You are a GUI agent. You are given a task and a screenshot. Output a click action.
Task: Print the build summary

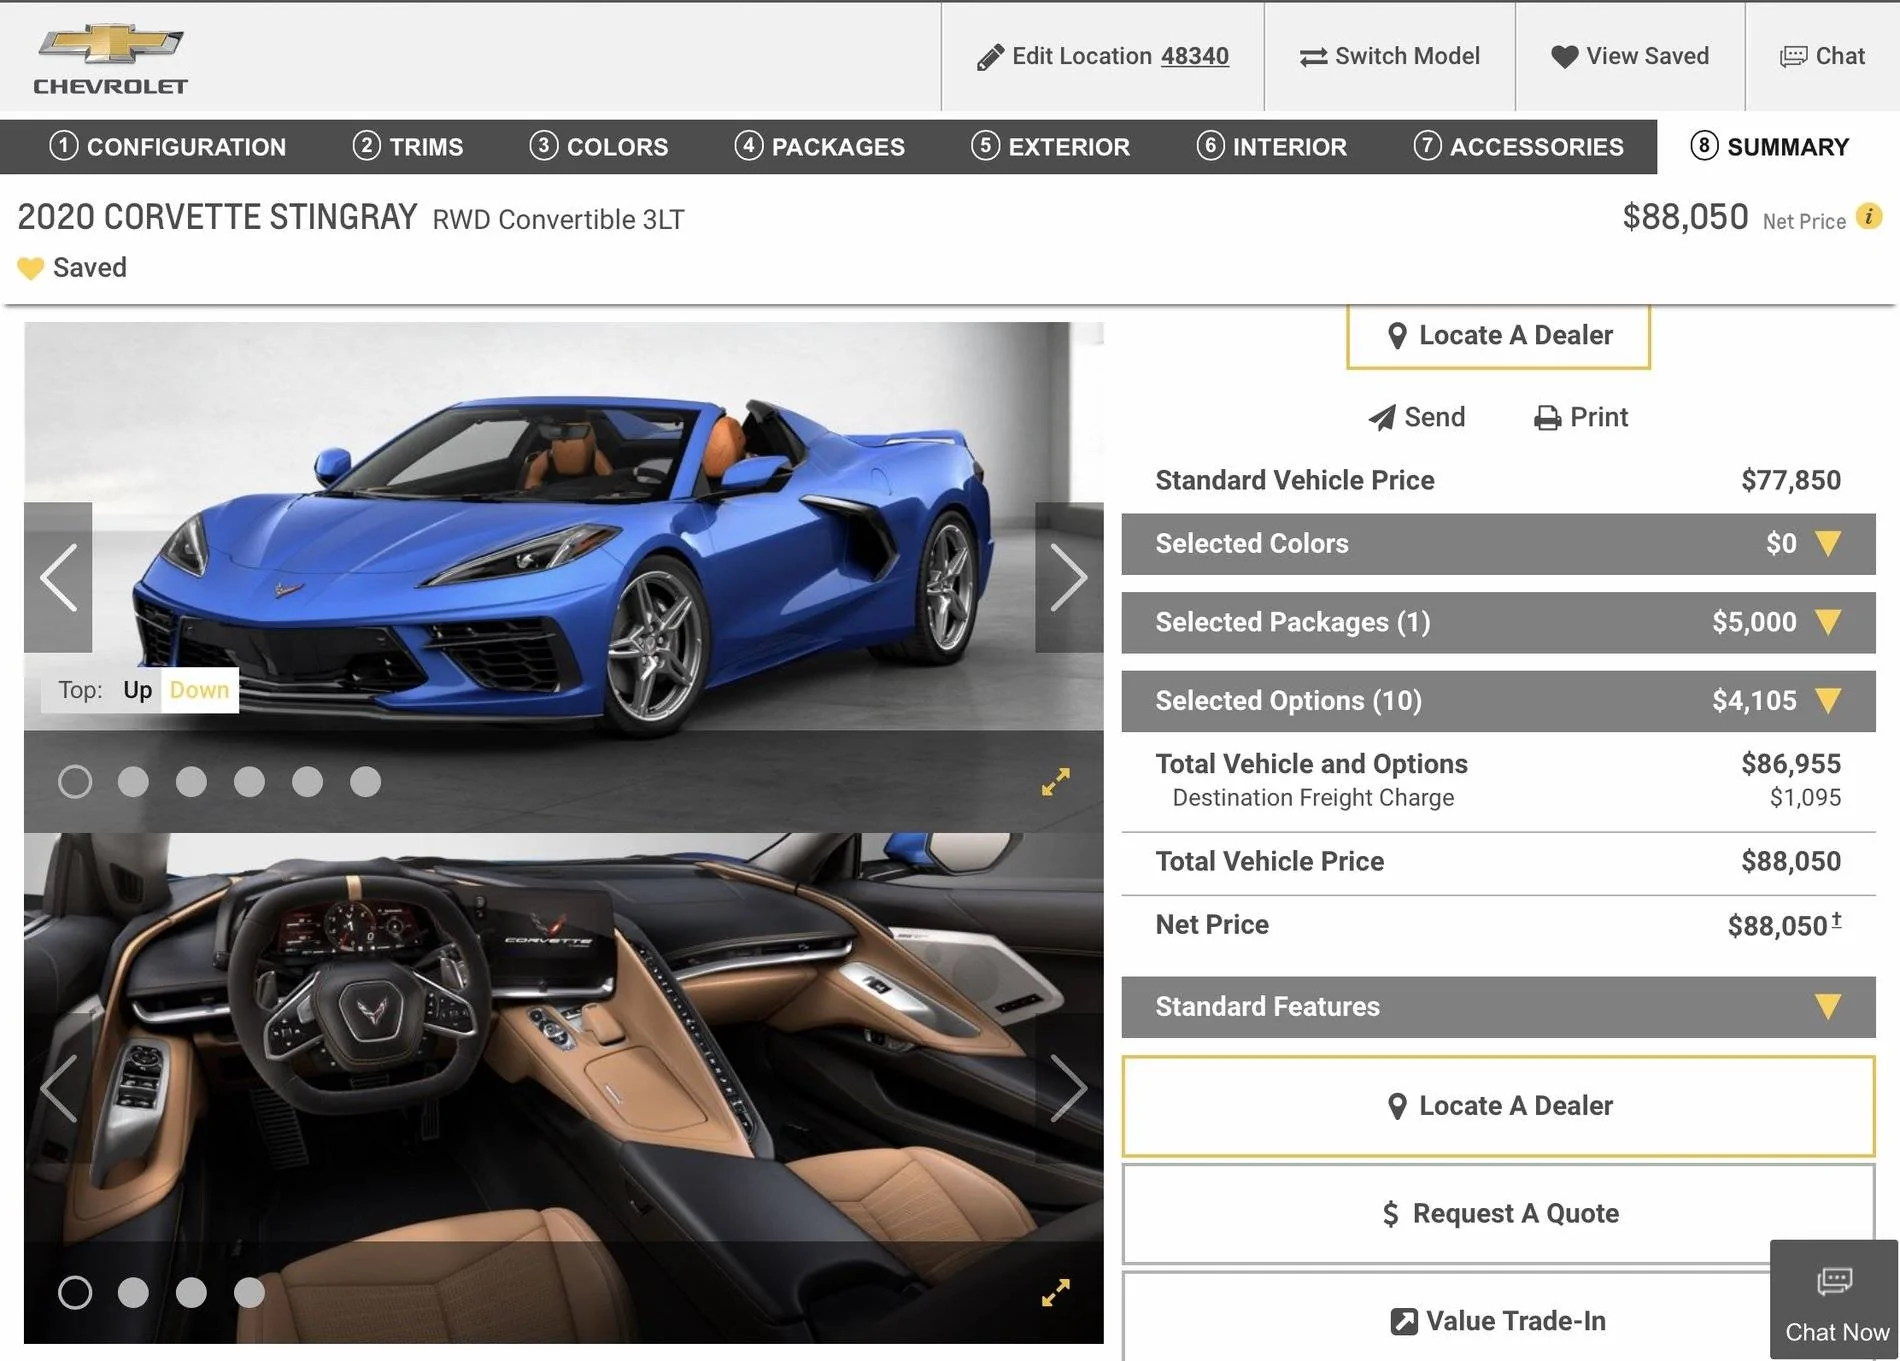pyautogui.click(x=1581, y=417)
